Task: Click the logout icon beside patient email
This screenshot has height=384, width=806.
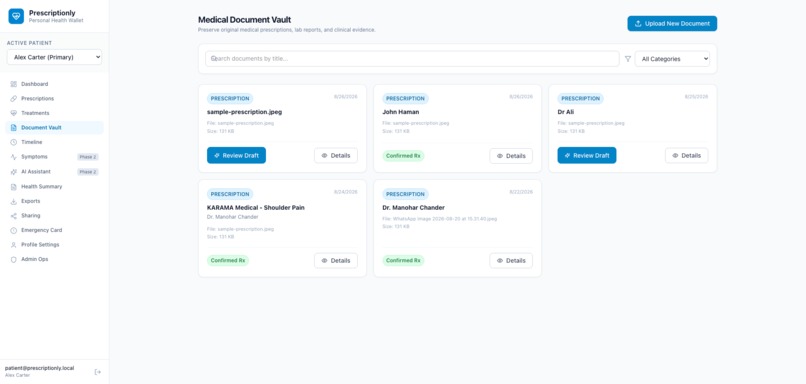Action: [x=98, y=372]
